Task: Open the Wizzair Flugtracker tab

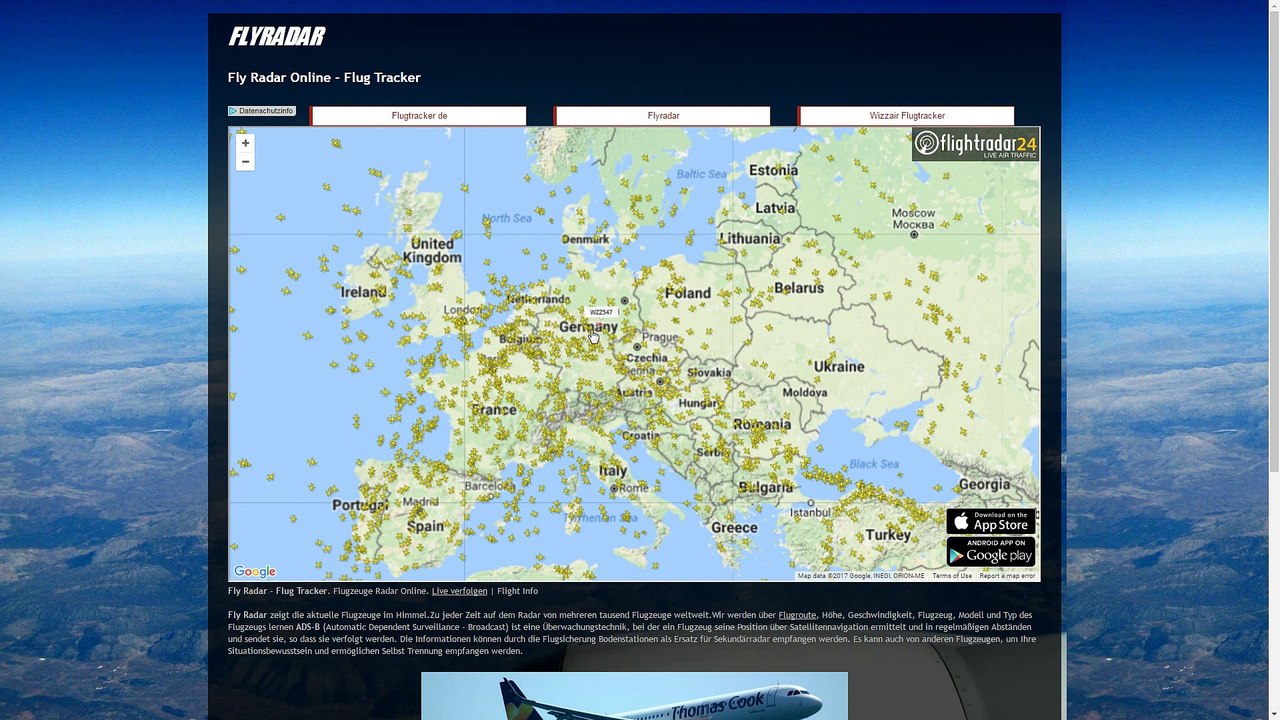Action: click(907, 116)
